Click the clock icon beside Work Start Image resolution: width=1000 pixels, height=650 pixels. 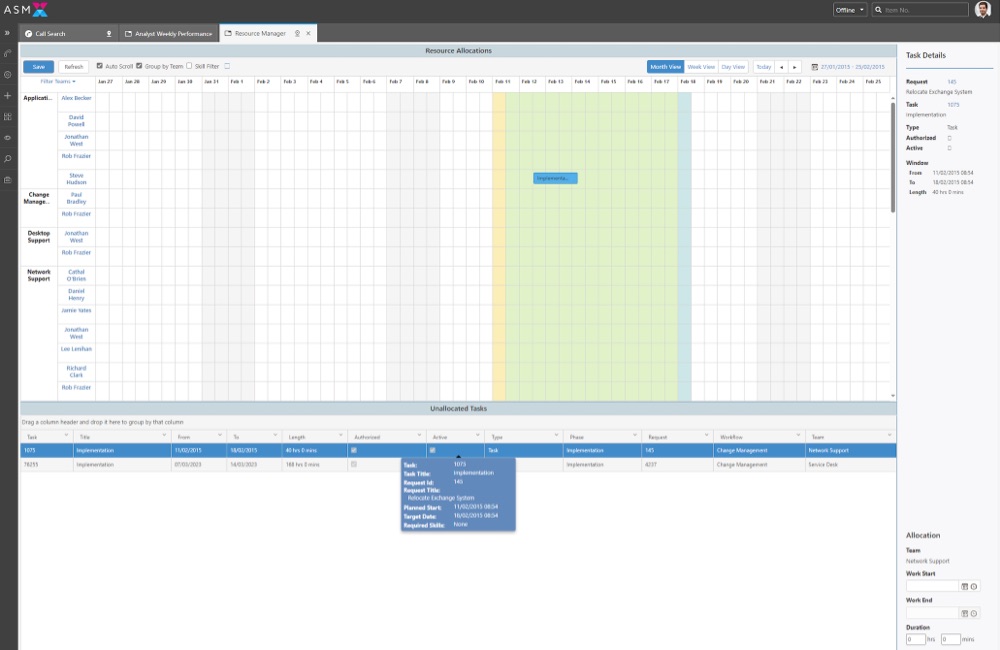point(973,586)
